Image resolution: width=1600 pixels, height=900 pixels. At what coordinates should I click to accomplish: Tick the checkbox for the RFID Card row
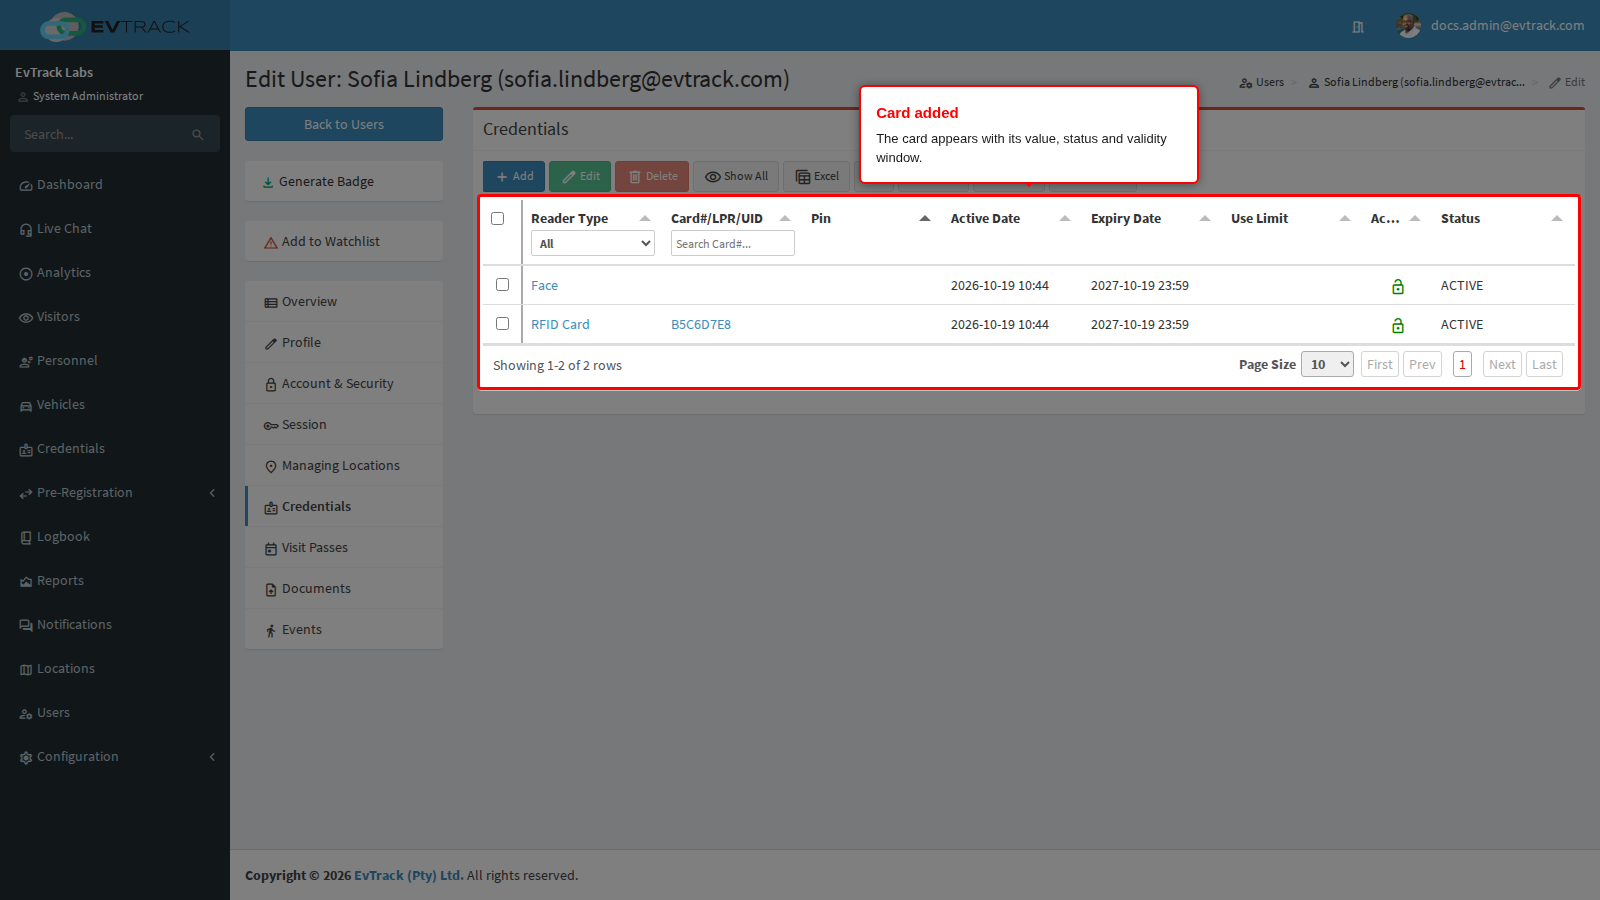tap(502, 324)
